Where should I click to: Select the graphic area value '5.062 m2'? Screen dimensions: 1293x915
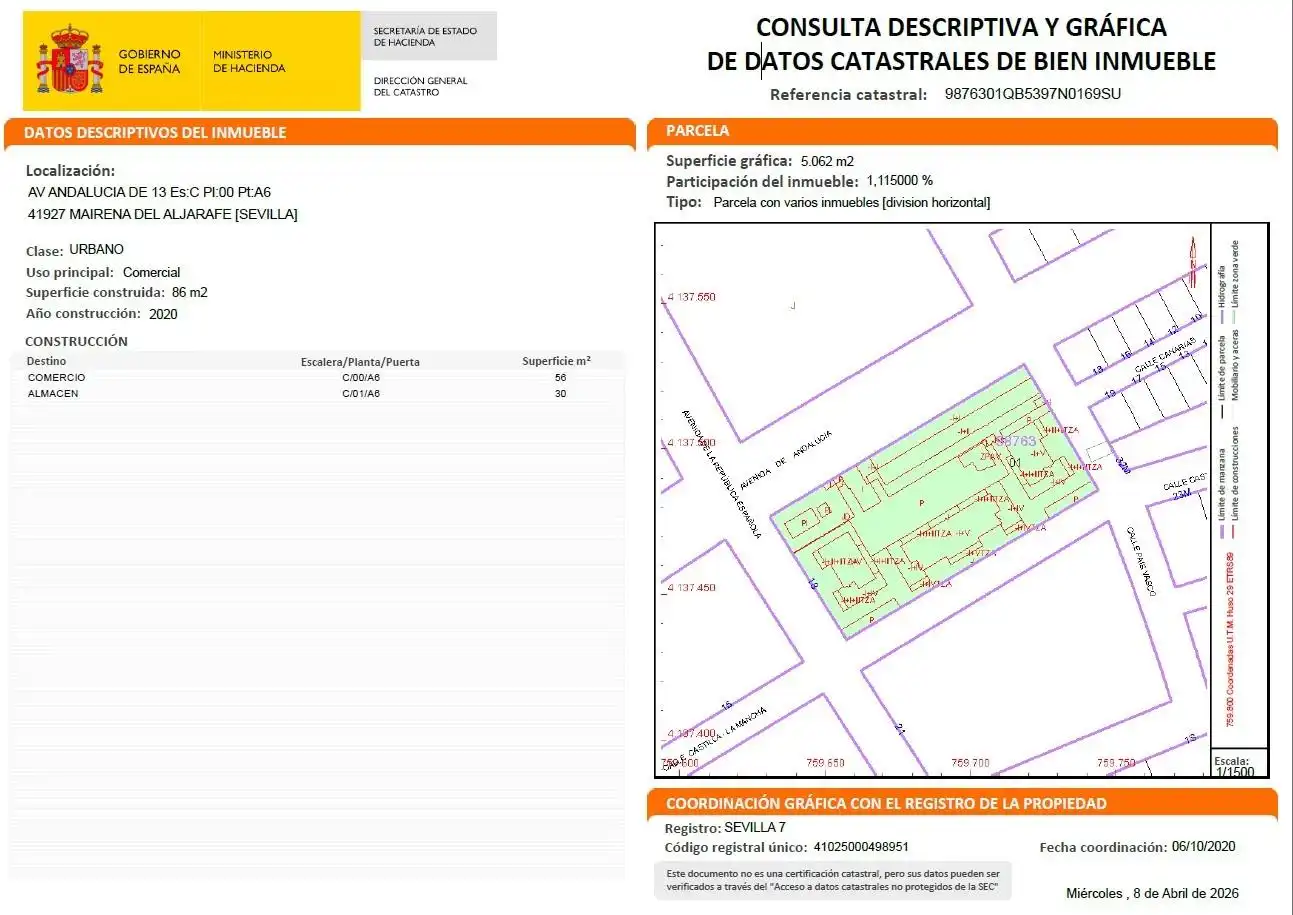coord(826,161)
